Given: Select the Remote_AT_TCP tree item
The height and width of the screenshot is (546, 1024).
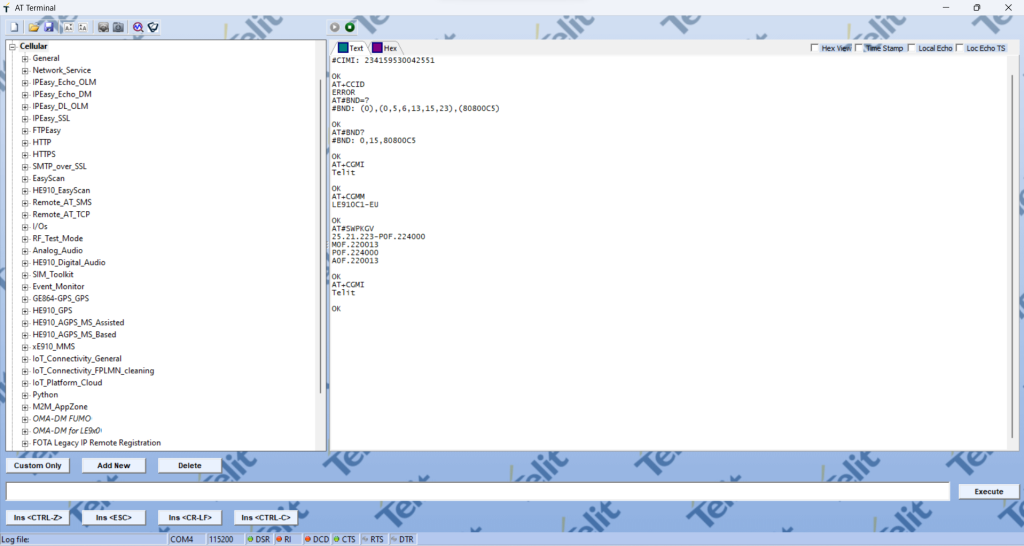Looking at the screenshot, I should (x=61, y=214).
